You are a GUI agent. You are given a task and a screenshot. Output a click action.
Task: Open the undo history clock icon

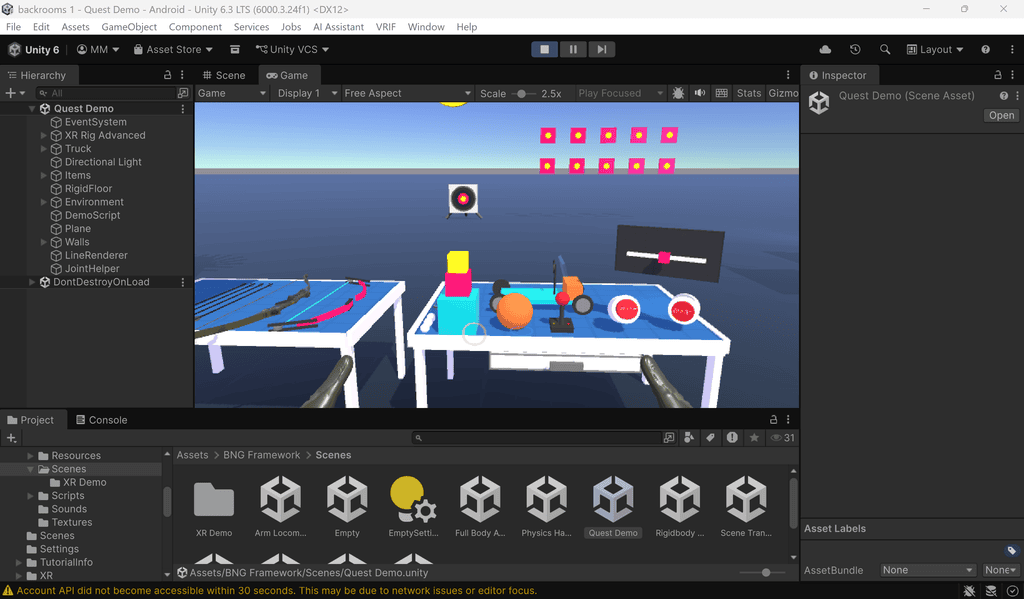tap(855, 50)
